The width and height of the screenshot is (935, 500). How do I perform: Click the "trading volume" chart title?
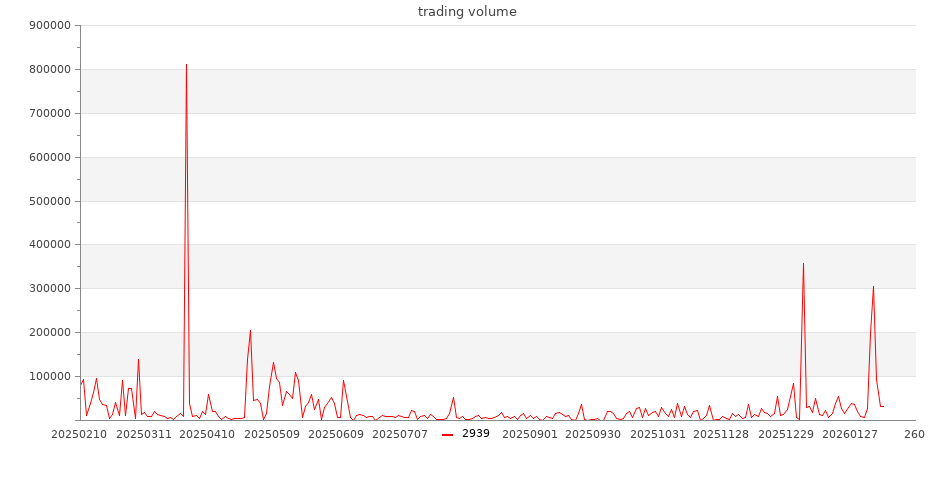pos(467,12)
